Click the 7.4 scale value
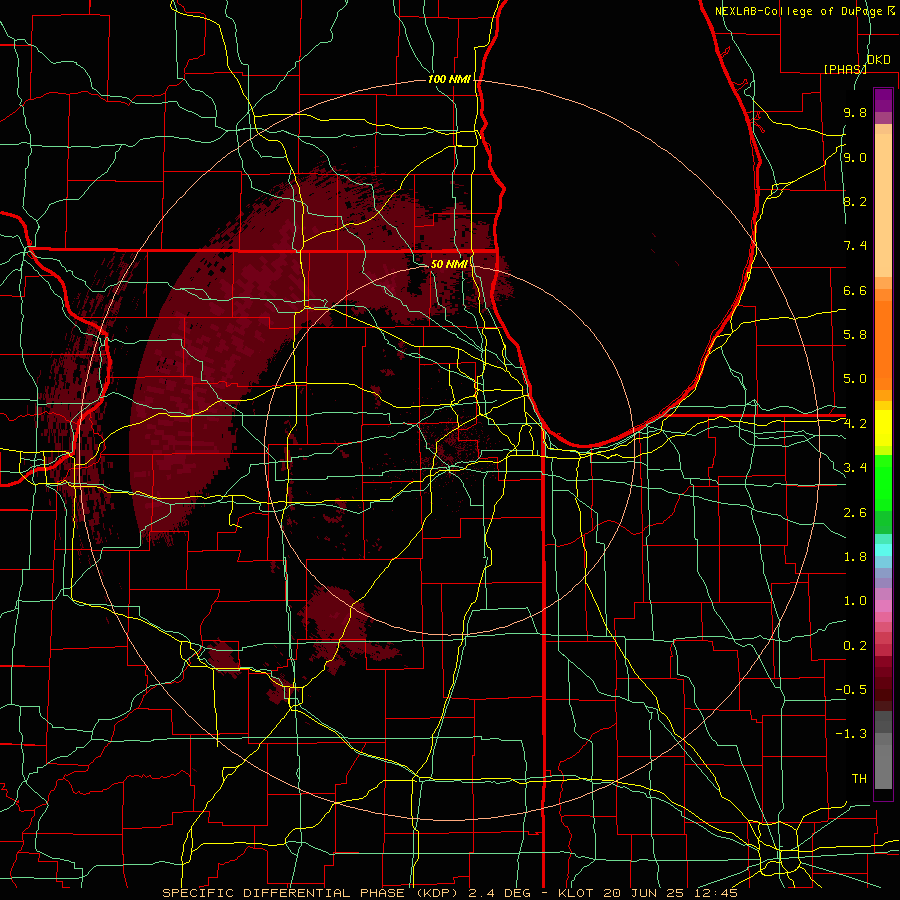Viewport: 900px width, 900px height. (855, 246)
